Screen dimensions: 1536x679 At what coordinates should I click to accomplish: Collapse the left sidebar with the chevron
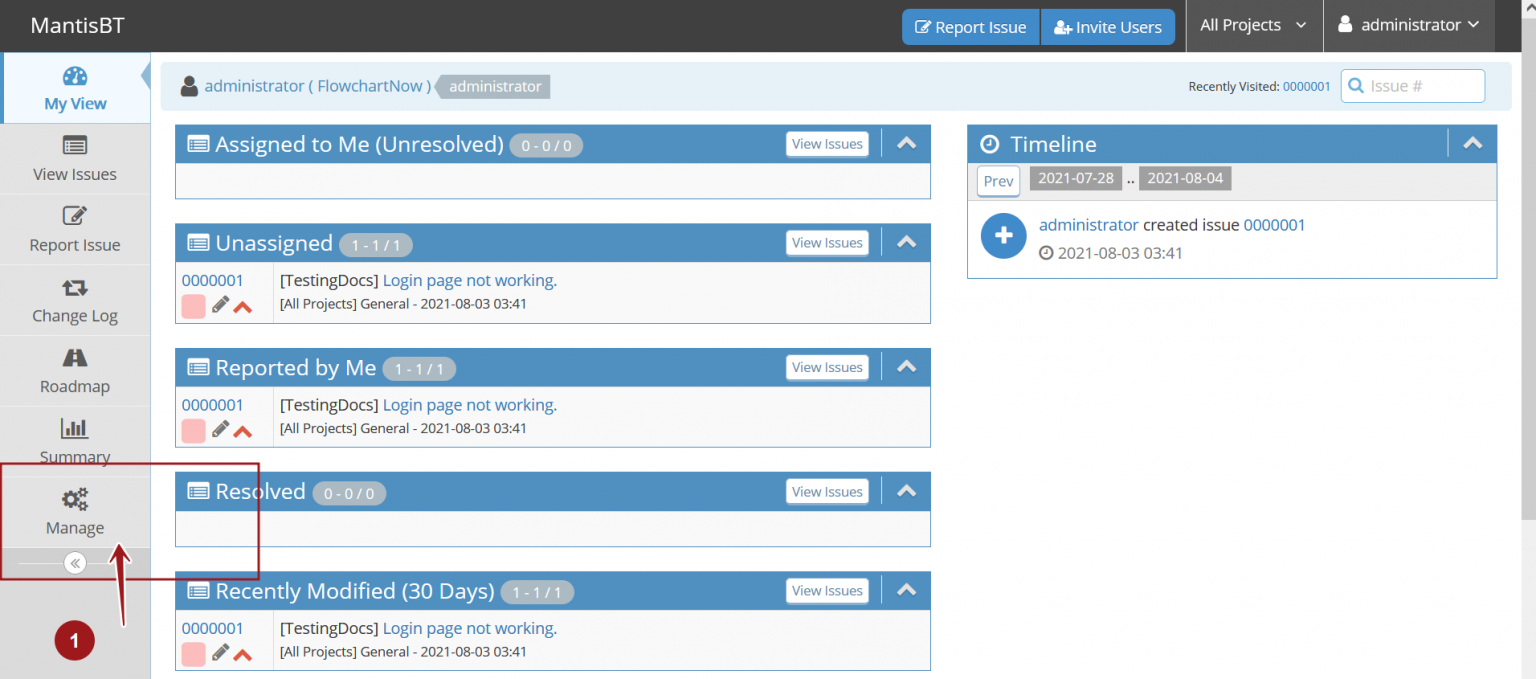[74, 562]
